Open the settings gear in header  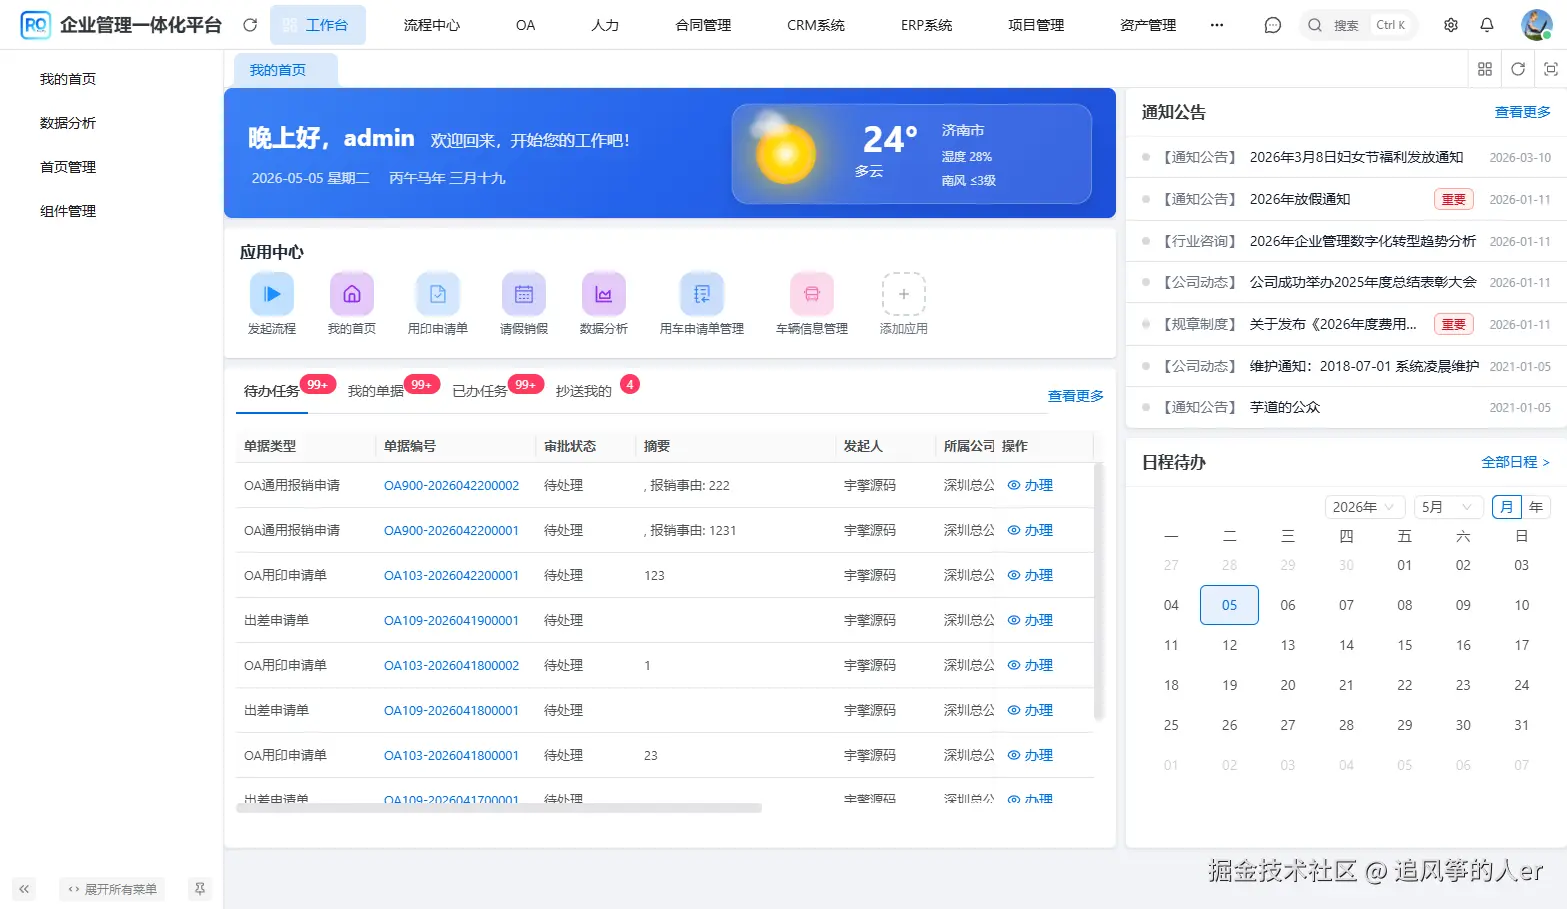pyautogui.click(x=1450, y=25)
